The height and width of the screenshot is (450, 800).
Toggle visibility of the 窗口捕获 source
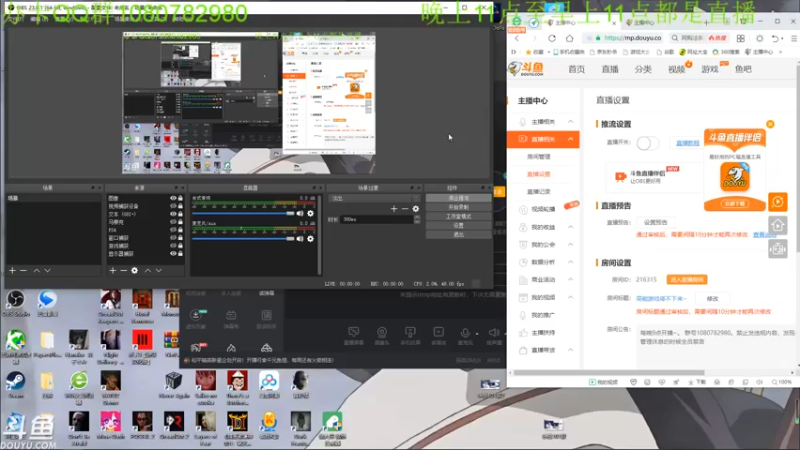tap(173, 238)
